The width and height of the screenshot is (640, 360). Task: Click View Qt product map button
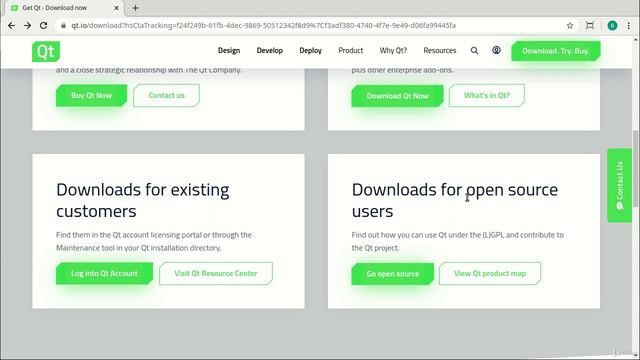click(490, 273)
